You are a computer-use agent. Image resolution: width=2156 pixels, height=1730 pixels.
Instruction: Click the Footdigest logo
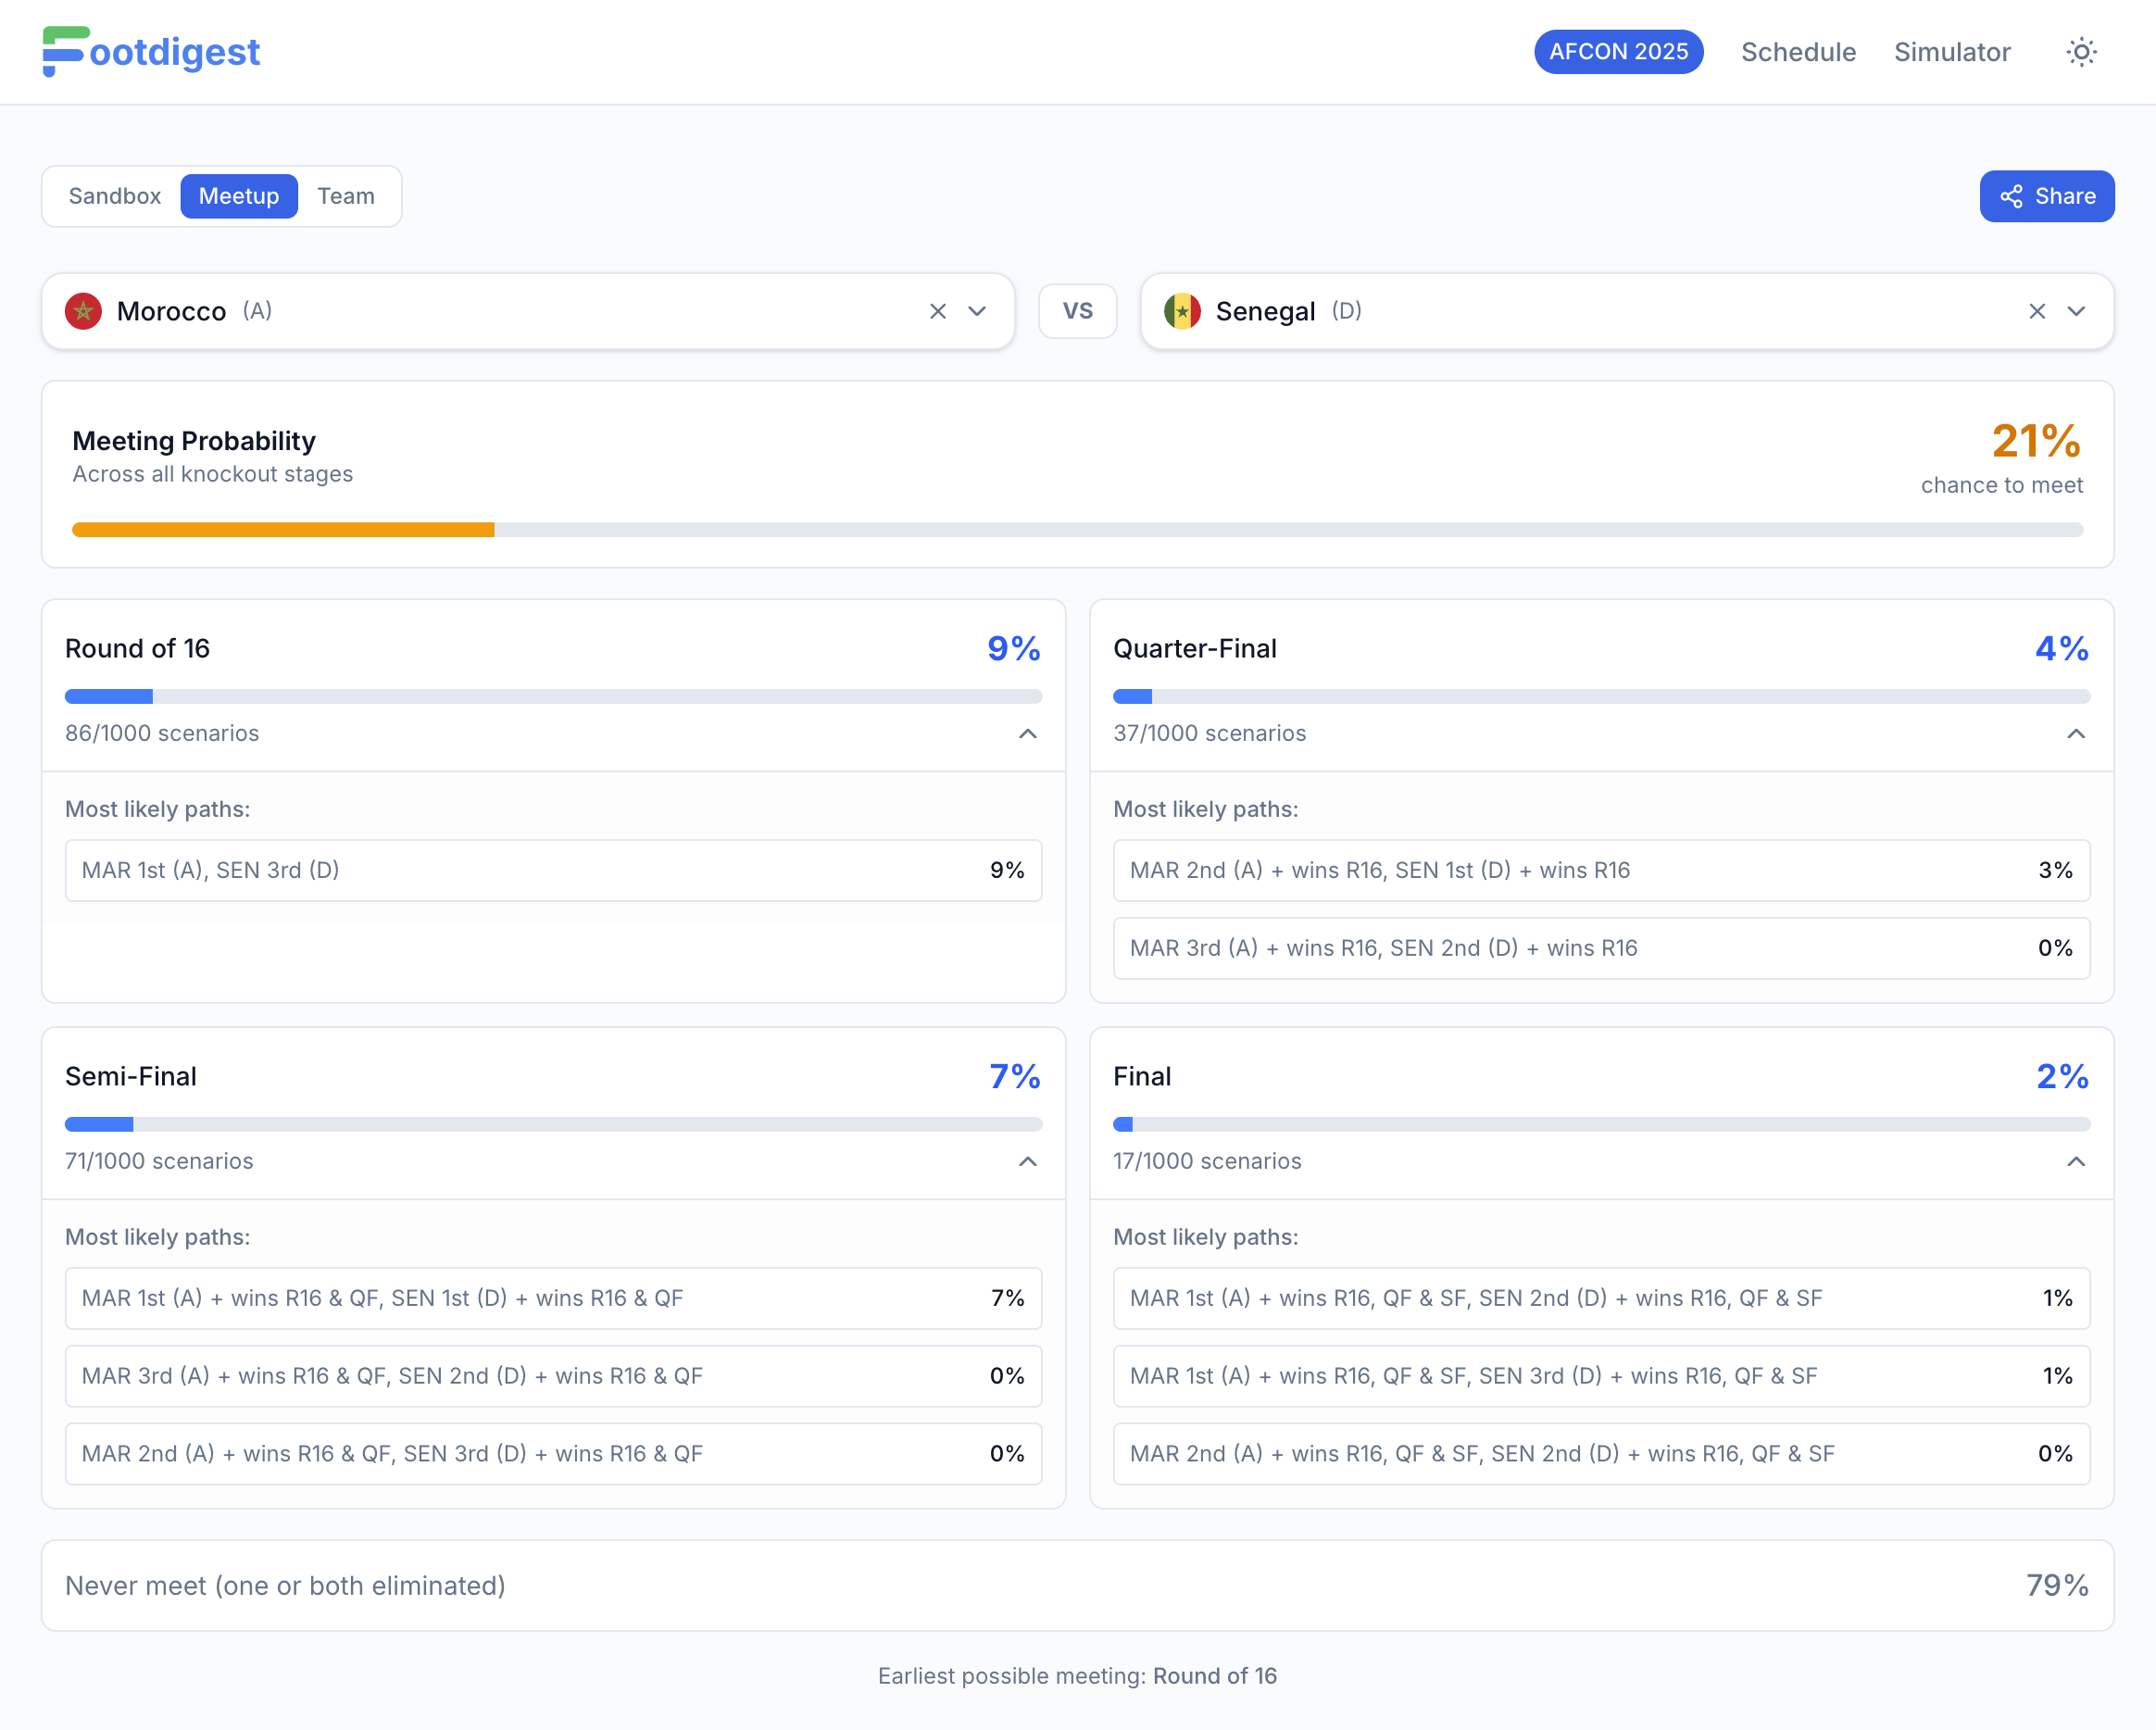150,52
